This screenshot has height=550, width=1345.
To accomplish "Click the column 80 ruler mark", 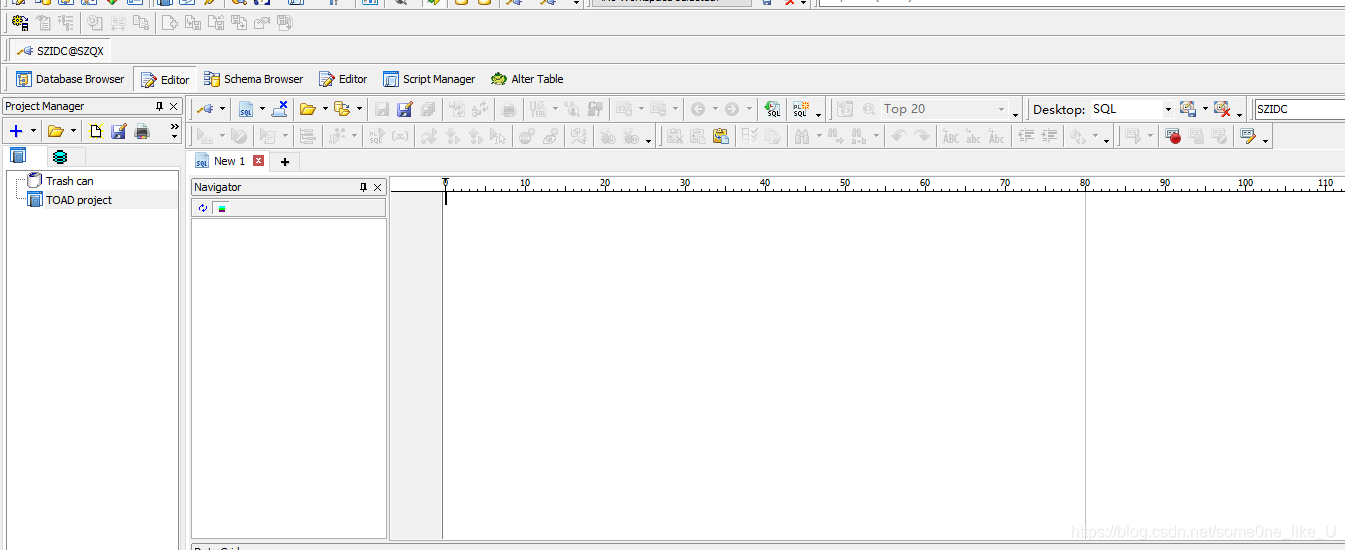I will click(1085, 183).
